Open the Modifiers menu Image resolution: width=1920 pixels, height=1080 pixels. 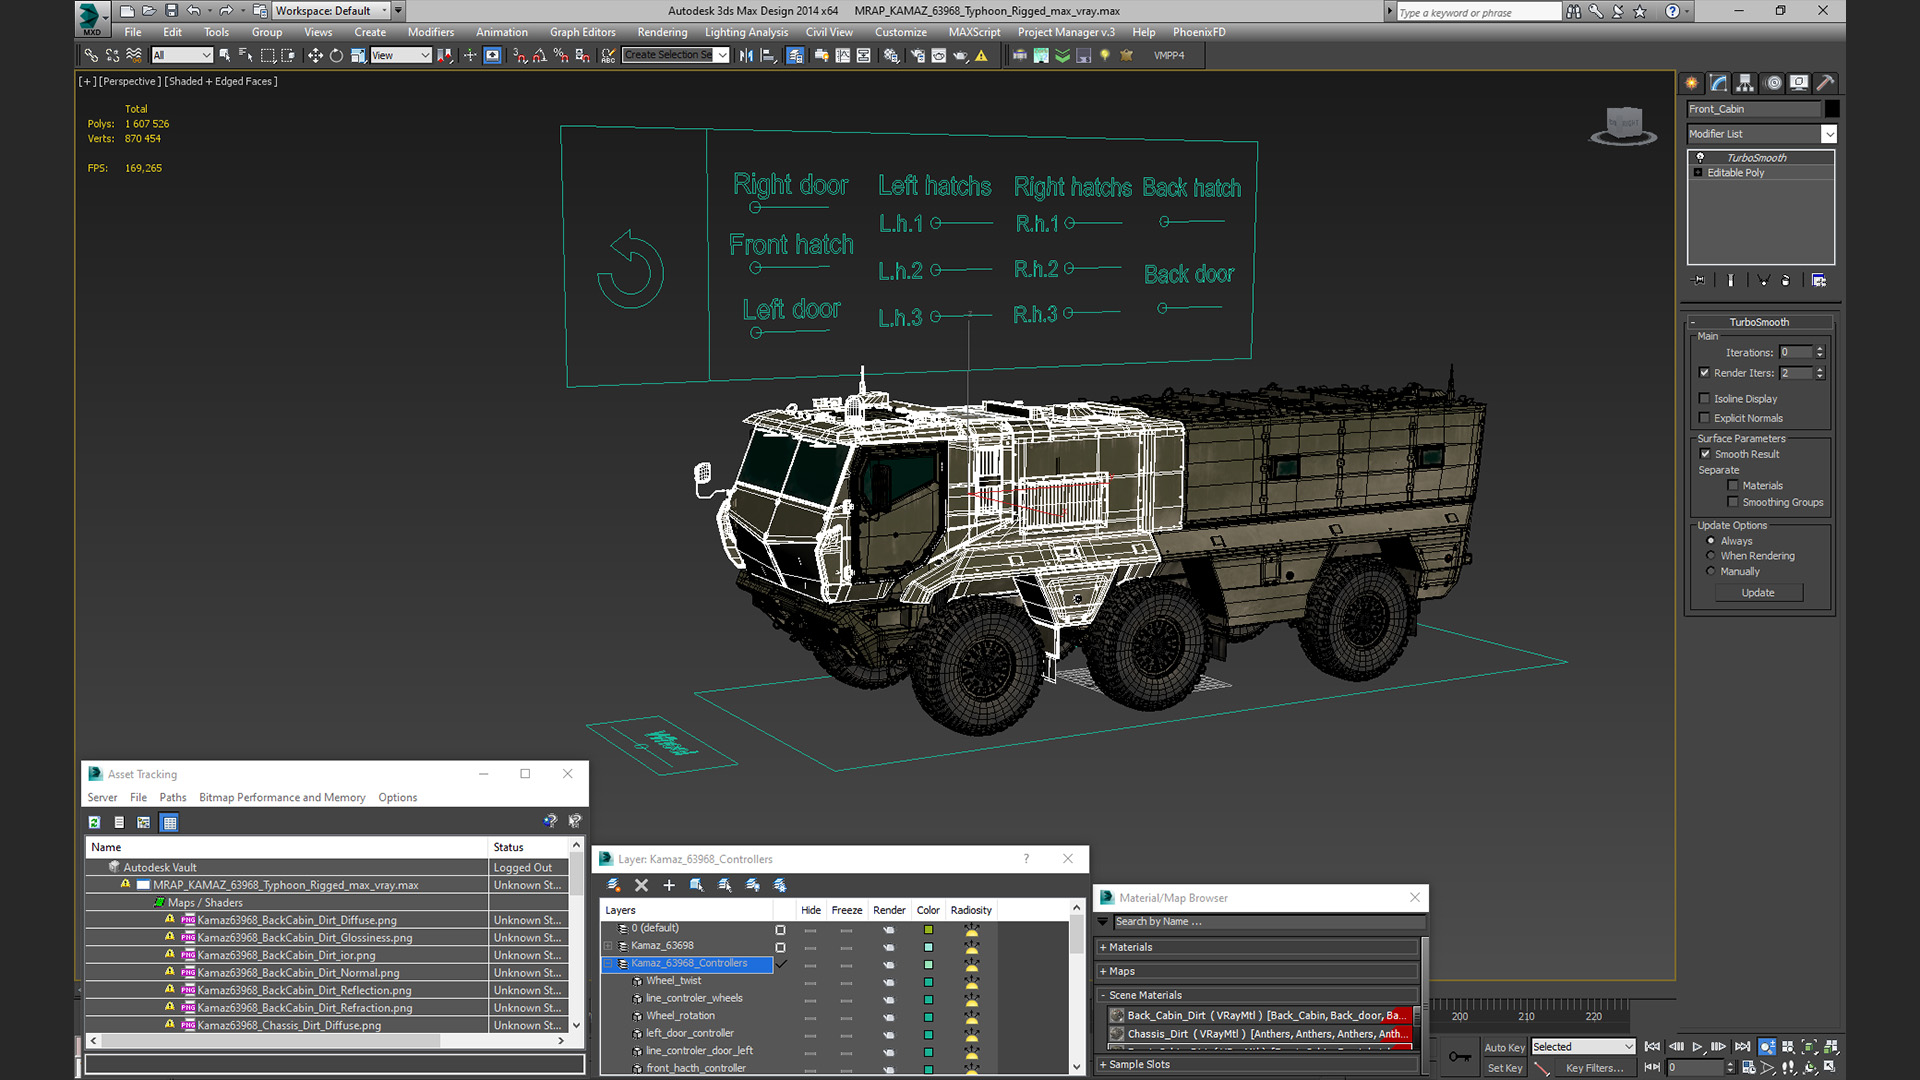click(x=431, y=32)
